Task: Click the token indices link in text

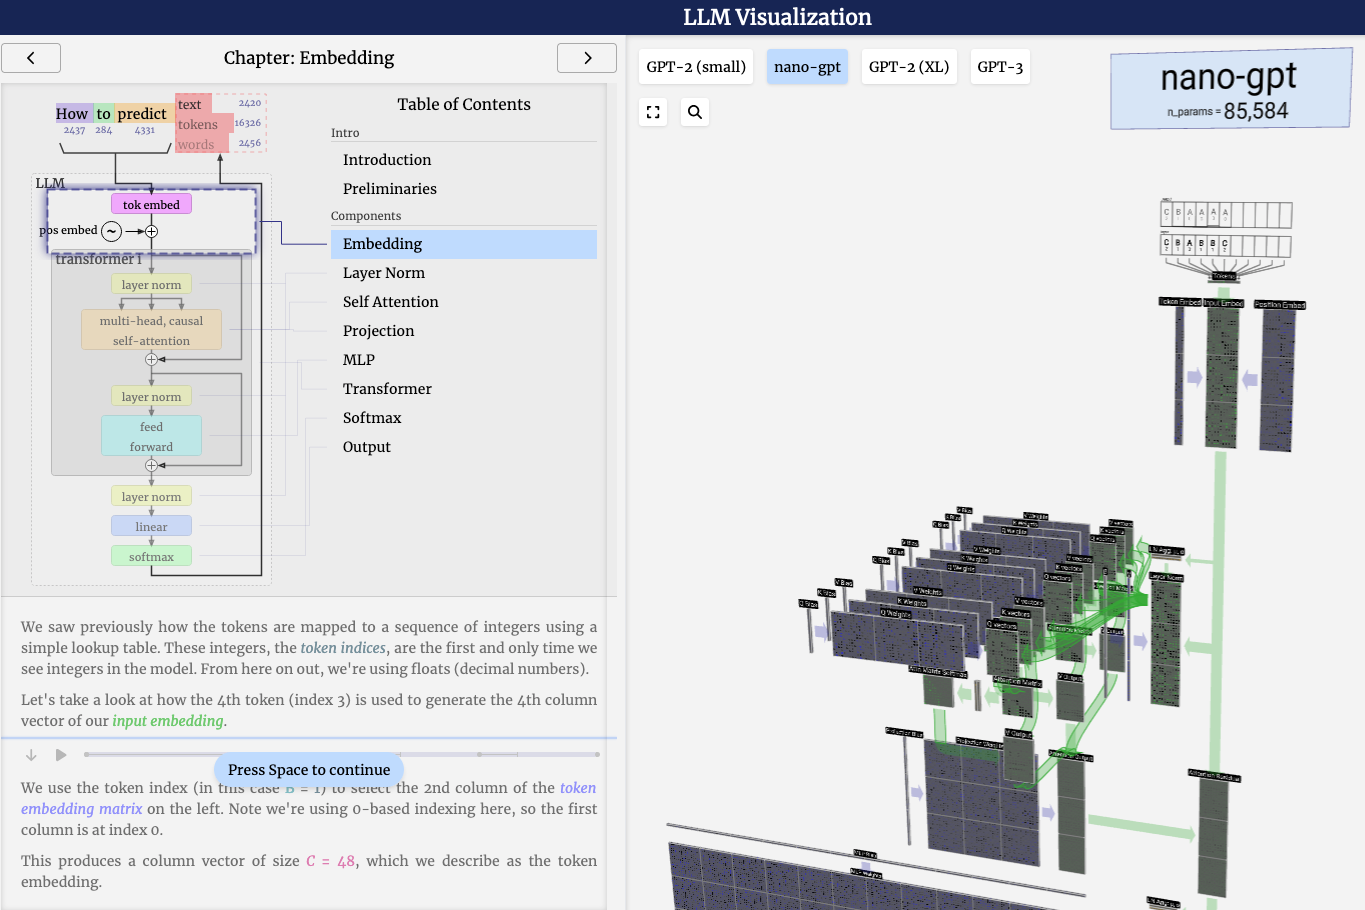Action: [x=343, y=648]
